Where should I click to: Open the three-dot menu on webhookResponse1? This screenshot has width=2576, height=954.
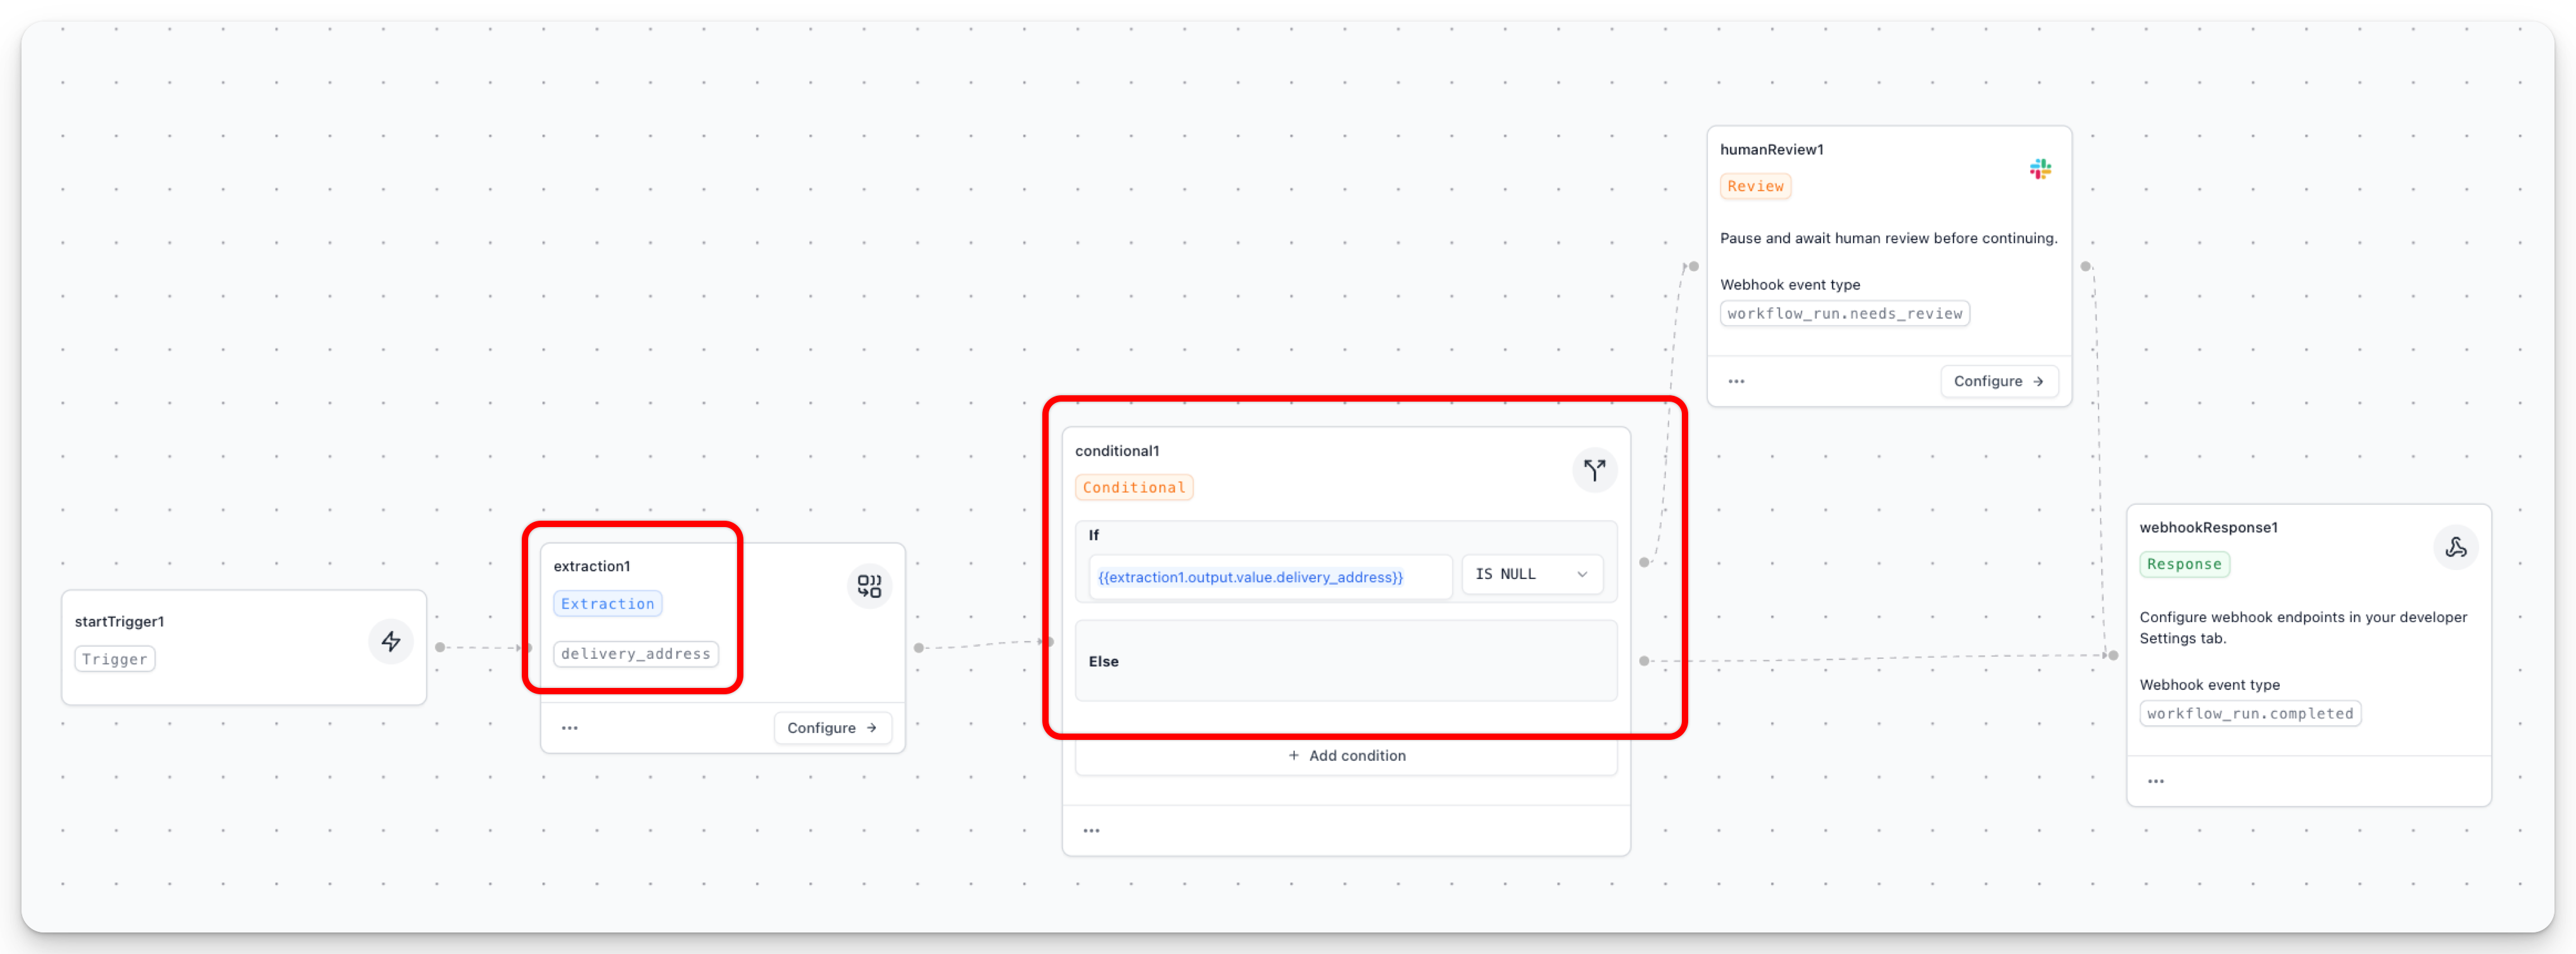(x=2156, y=781)
